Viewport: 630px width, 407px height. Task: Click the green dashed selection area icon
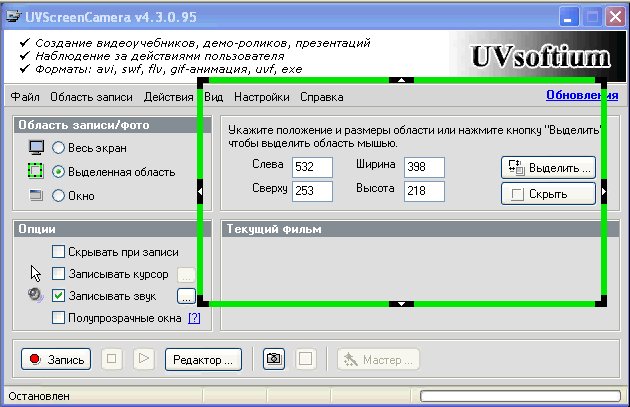tap(35, 171)
